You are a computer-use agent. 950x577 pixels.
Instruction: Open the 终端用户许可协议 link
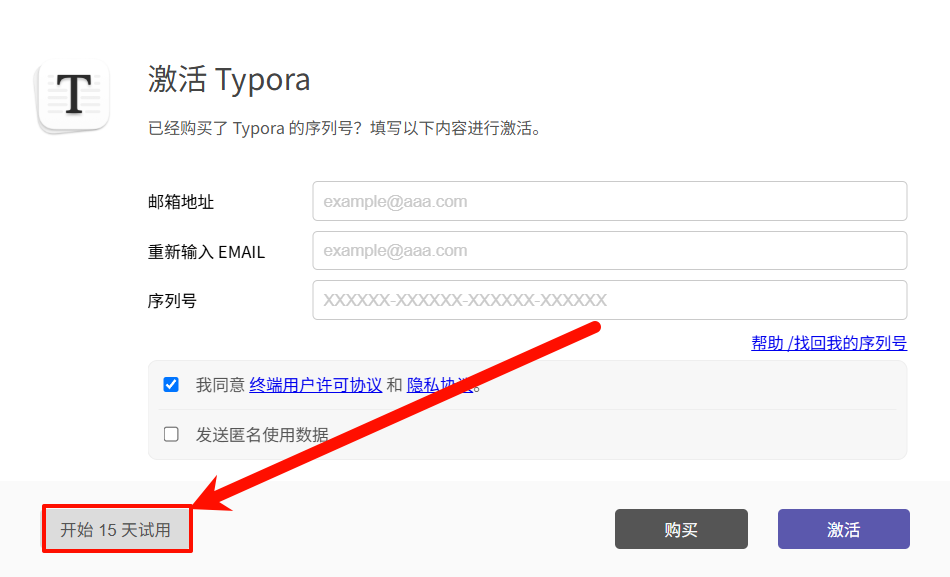(315, 385)
